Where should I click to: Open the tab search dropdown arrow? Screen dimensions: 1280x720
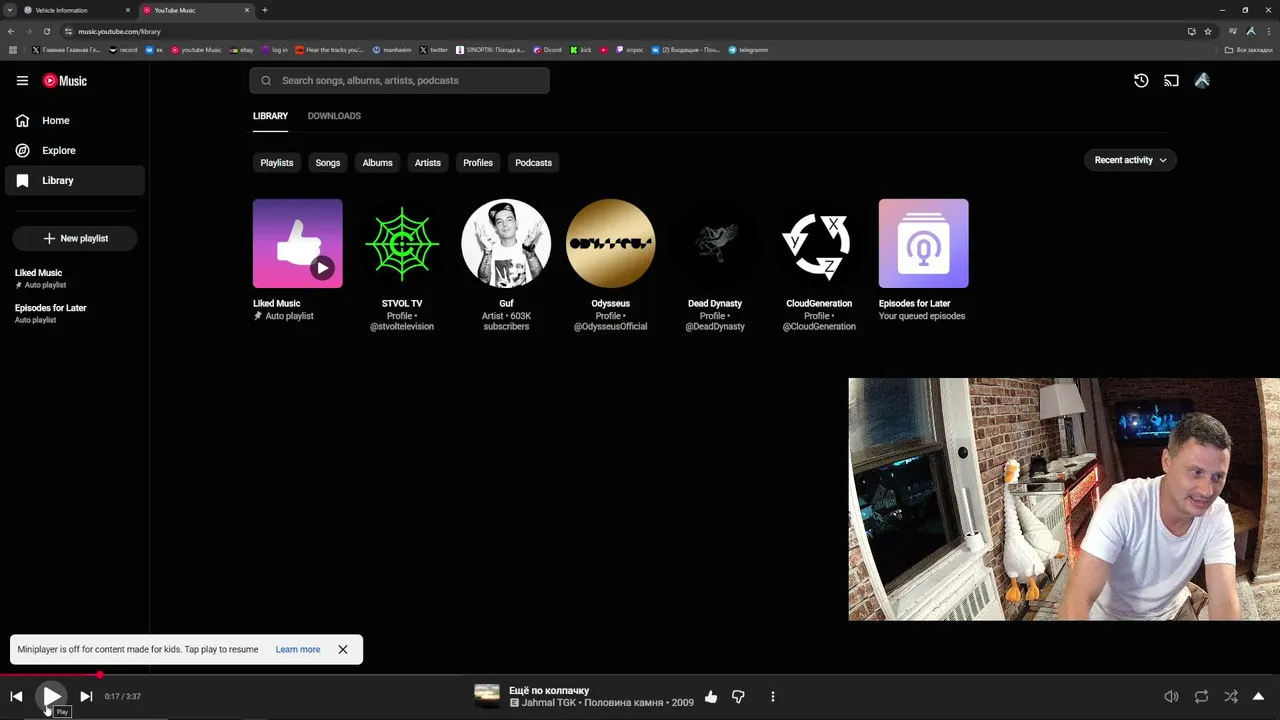(10, 10)
